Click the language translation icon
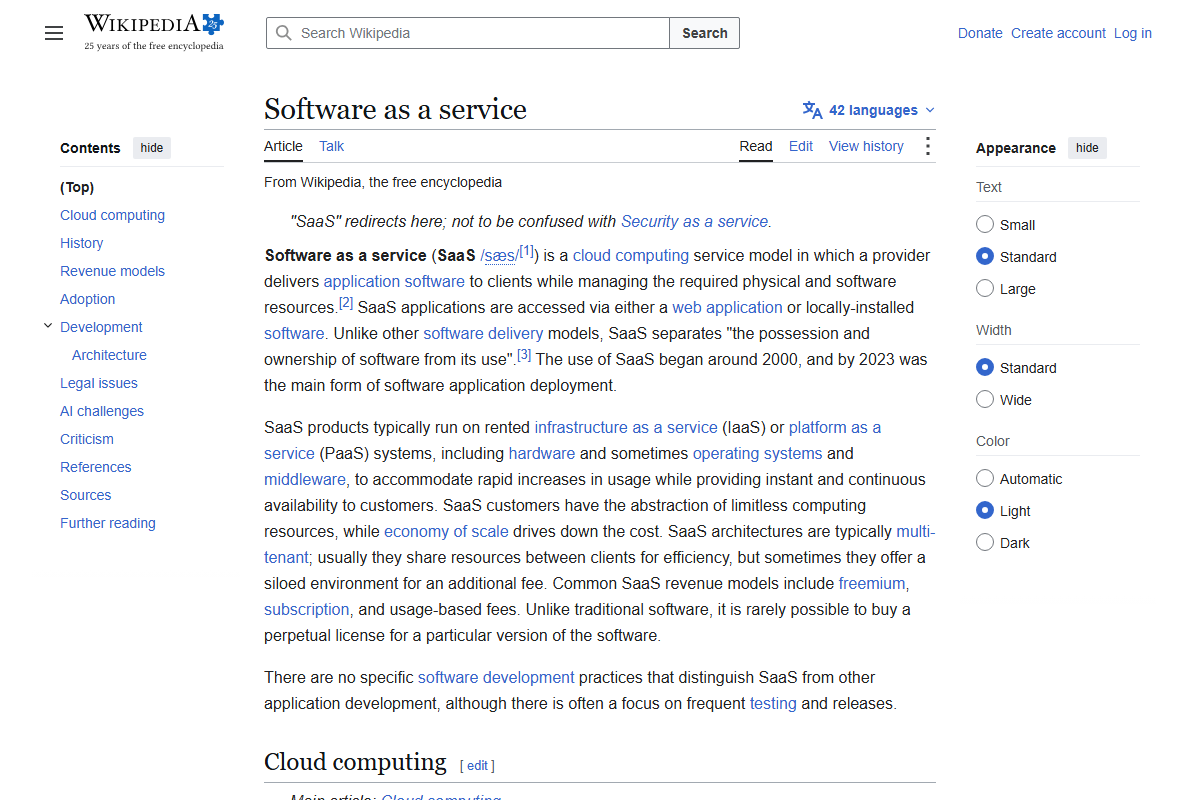Viewport: 1200px width, 800px height. pos(812,110)
